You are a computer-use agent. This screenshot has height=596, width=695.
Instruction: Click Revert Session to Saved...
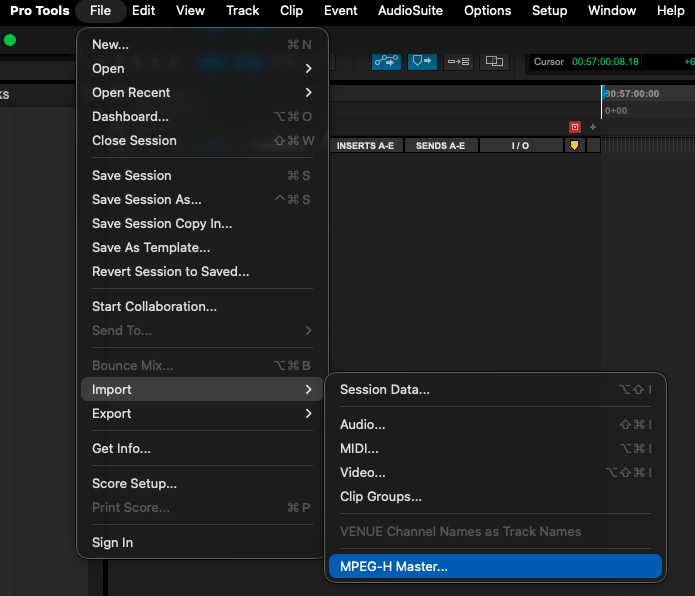(x=202, y=271)
